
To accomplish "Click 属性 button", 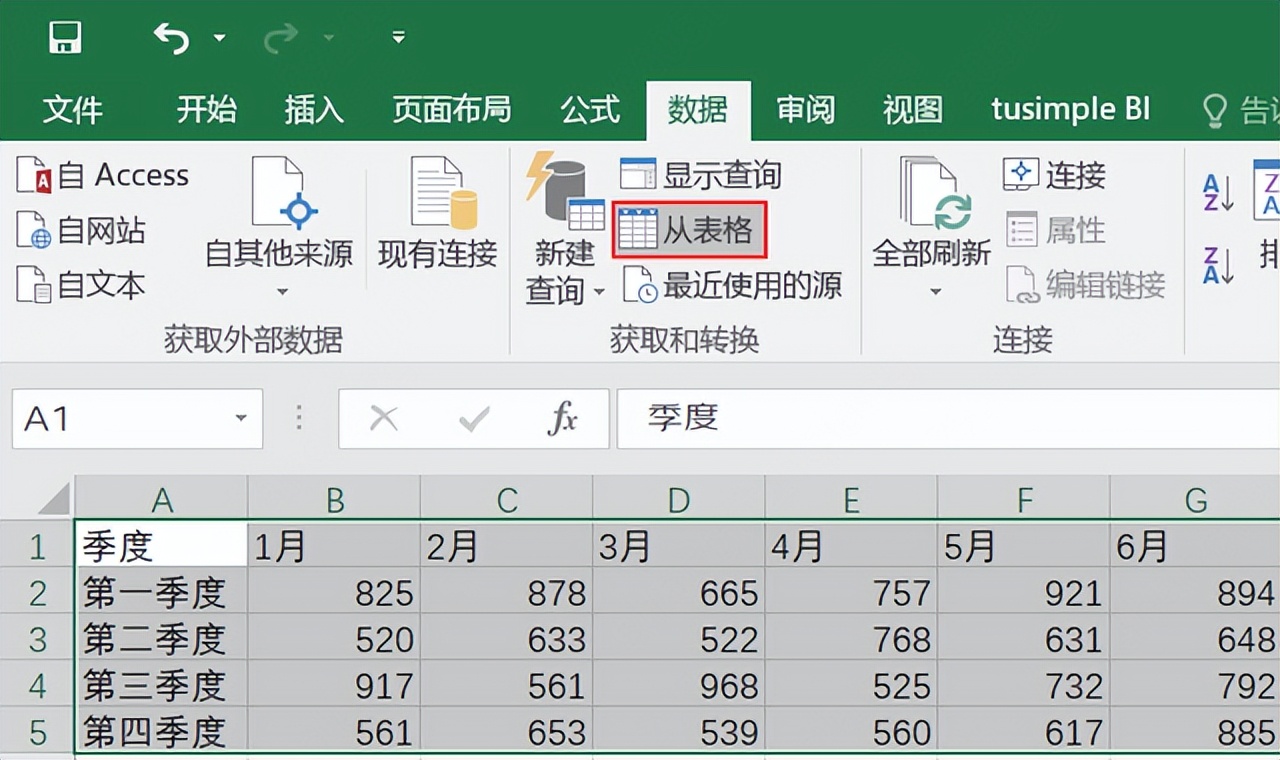I will [1055, 230].
